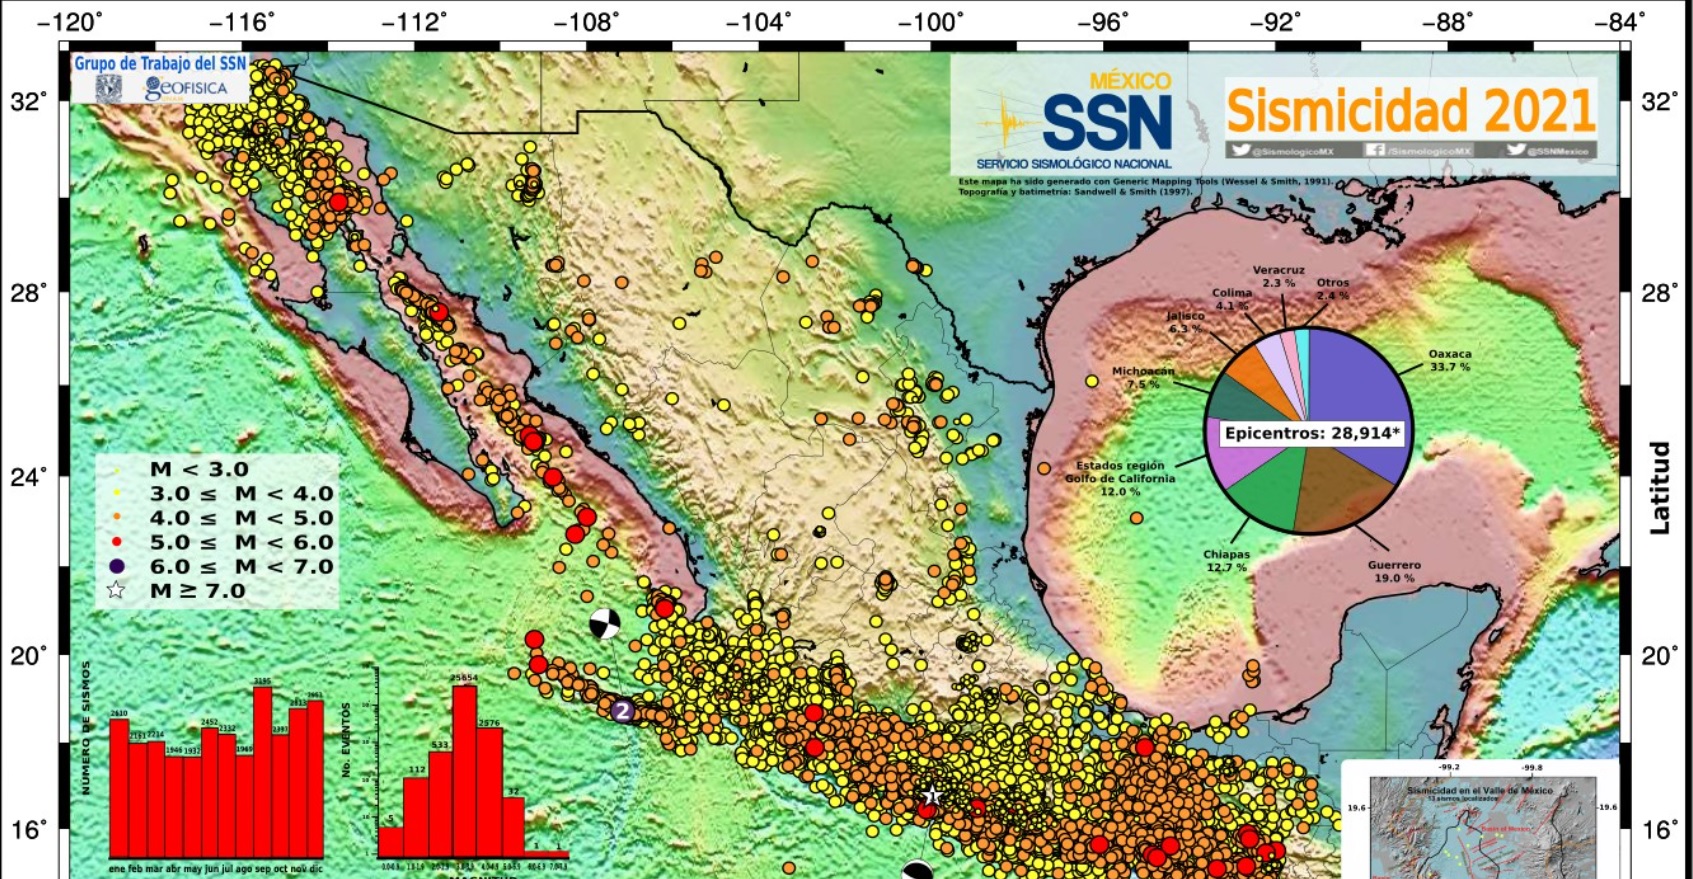Screen dimensions: 1693x879
Task: Click the Twitter bird beside @SismologicoMX
Action: click(x=1241, y=150)
